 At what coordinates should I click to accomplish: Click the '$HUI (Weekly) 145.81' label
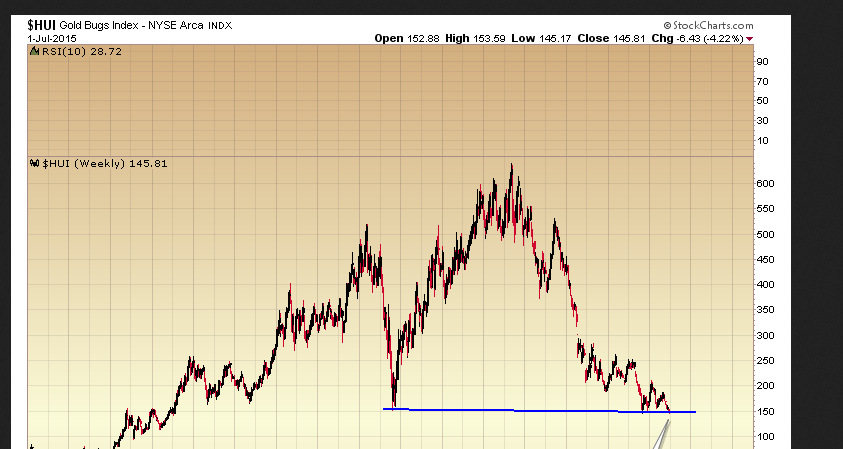pyautogui.click(x=105, y=163)
